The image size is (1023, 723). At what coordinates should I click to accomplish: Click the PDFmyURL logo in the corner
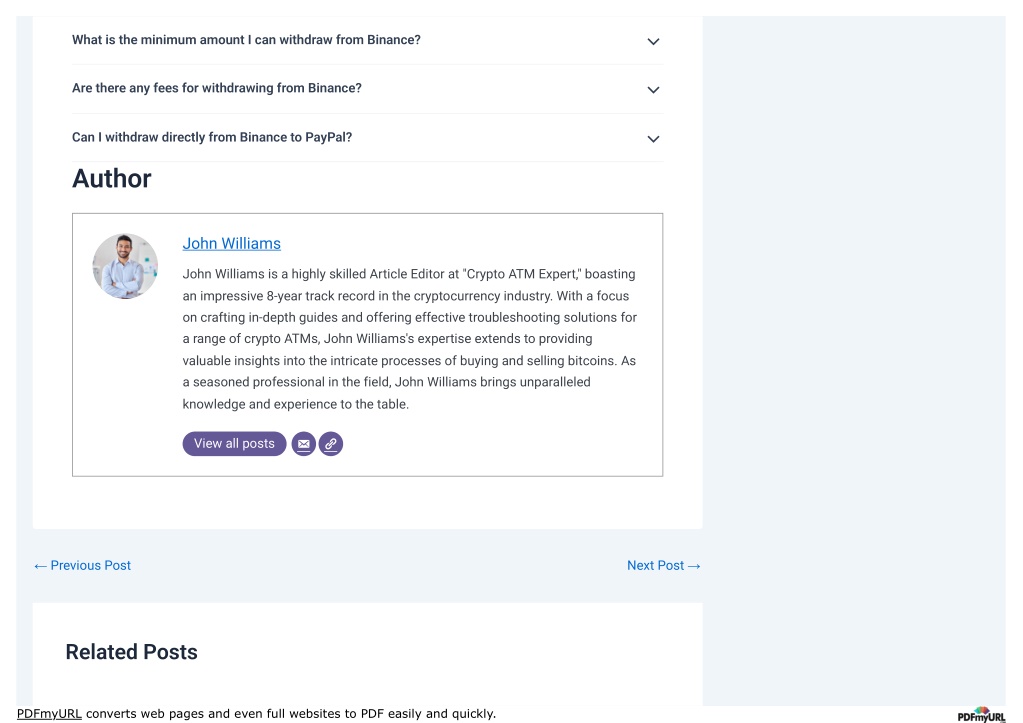point(981,715)
